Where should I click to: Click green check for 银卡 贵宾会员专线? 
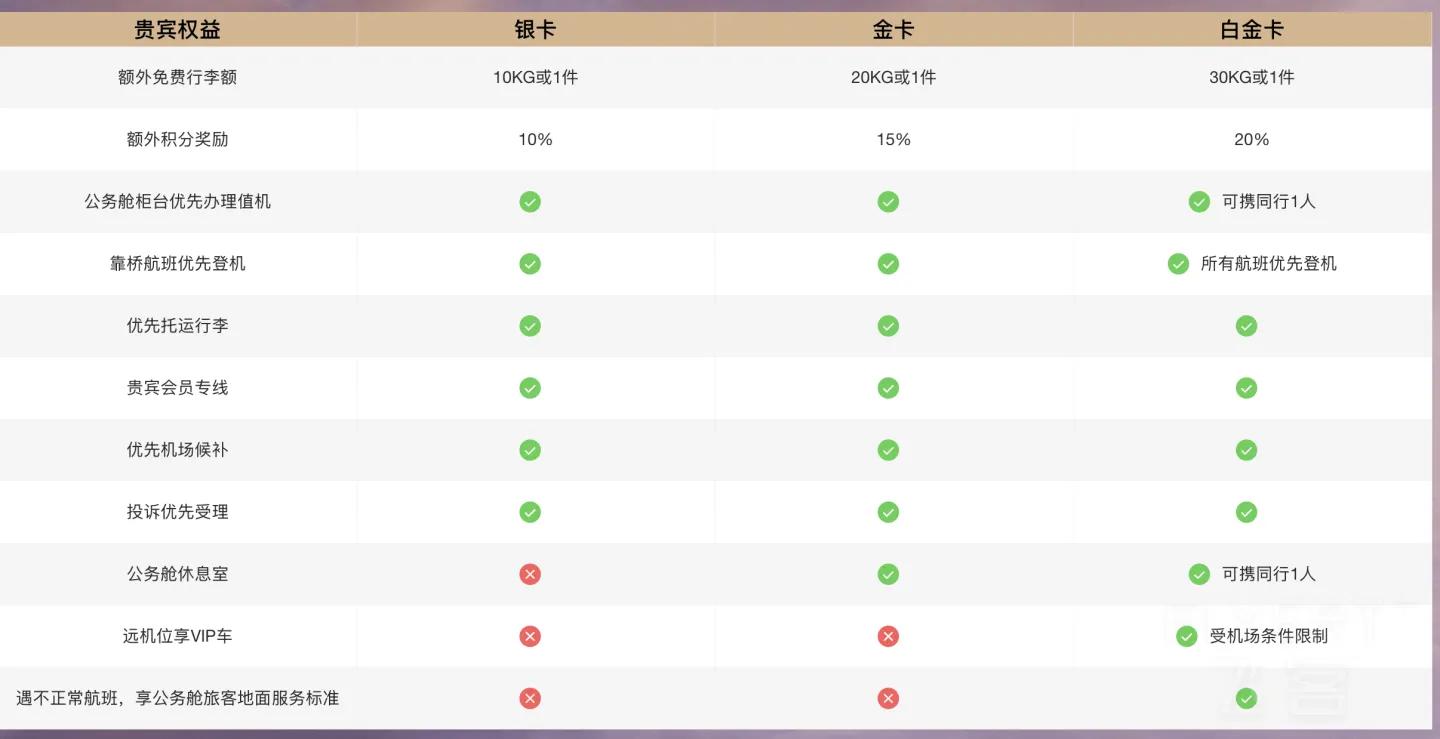pyautogui.click(x=530, y=388)
